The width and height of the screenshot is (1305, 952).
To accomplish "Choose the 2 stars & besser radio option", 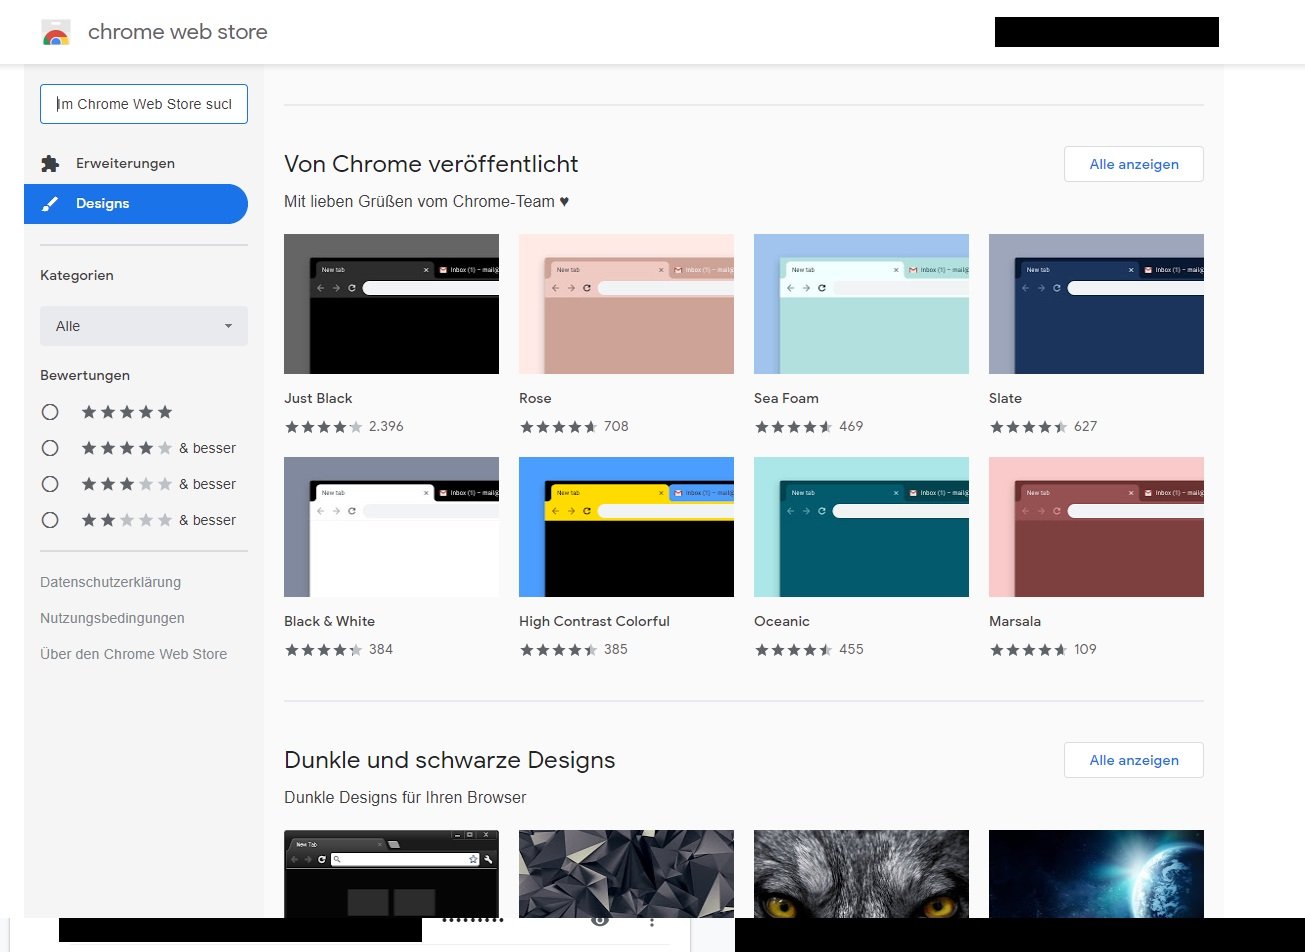I will click(50, 520).
